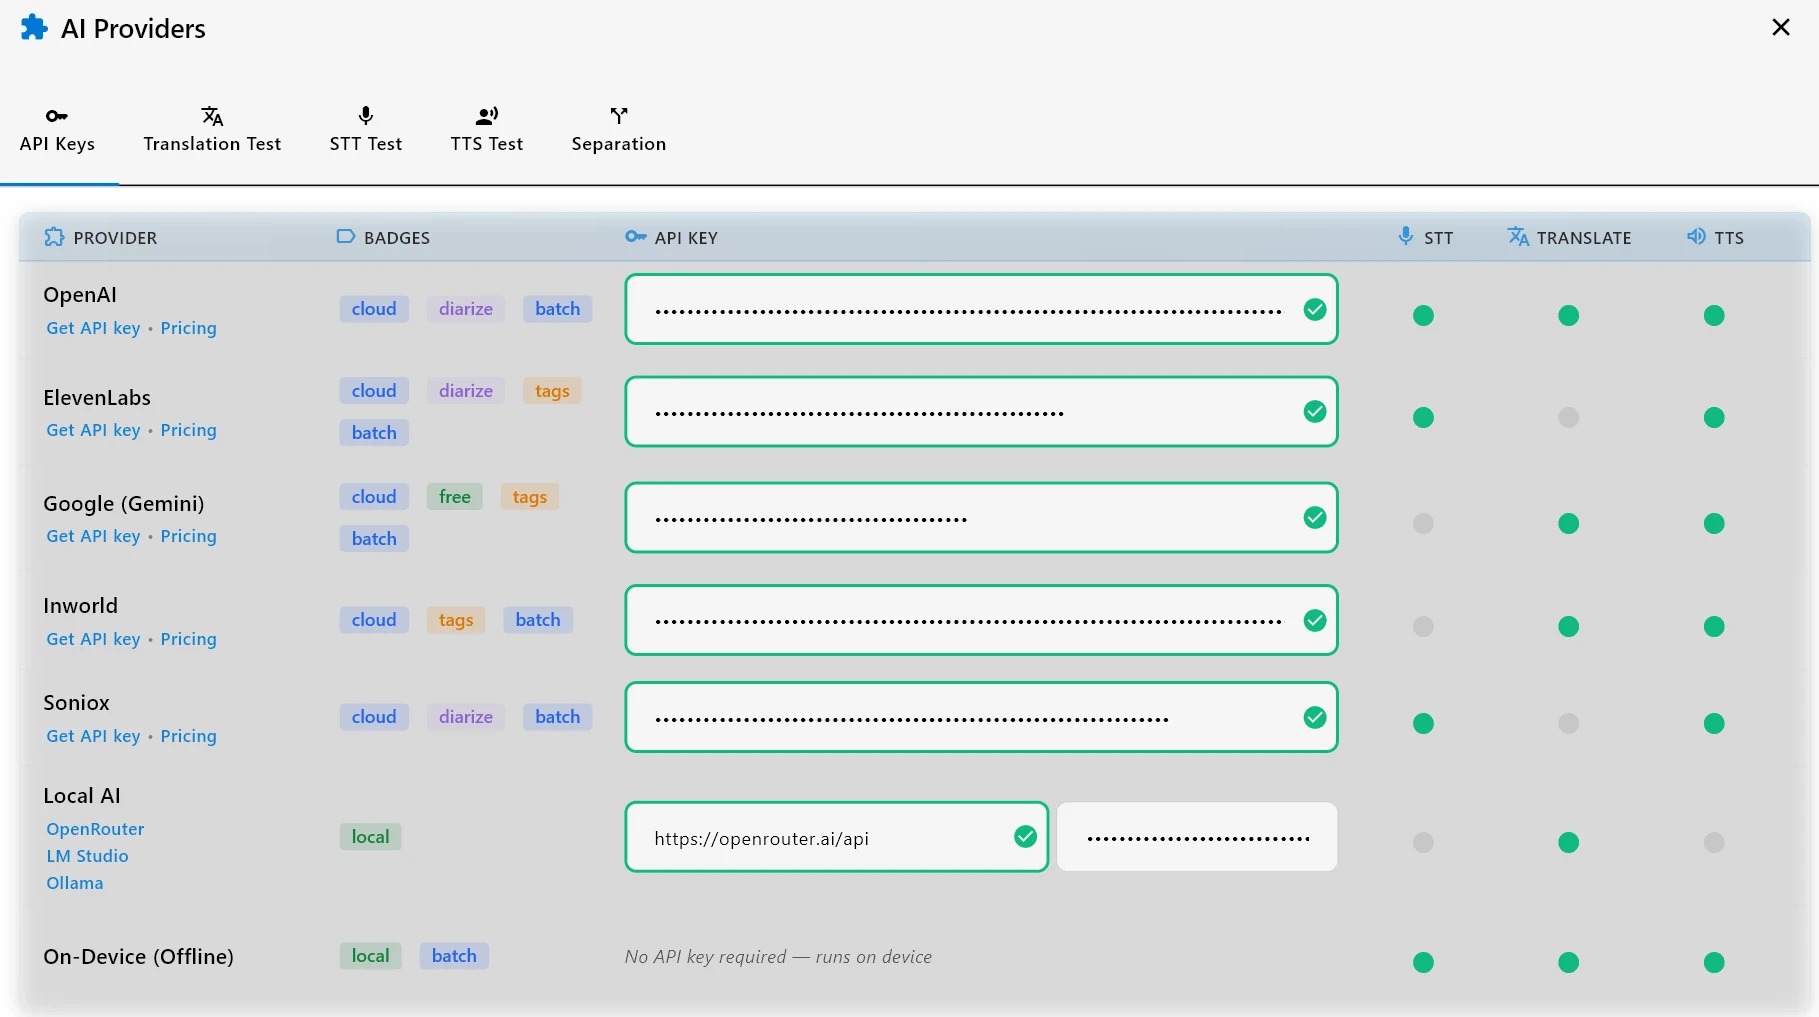The width and height of the screenshot is (1819, 1017).
Task: Click the Local AI key password field
Action: 1197,837
